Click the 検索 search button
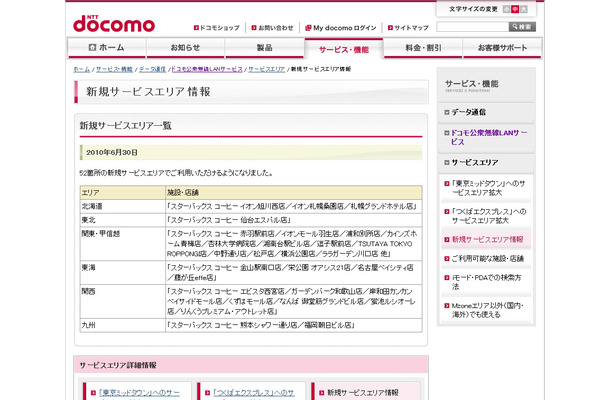The image size is (610, 400). (522, 27)
